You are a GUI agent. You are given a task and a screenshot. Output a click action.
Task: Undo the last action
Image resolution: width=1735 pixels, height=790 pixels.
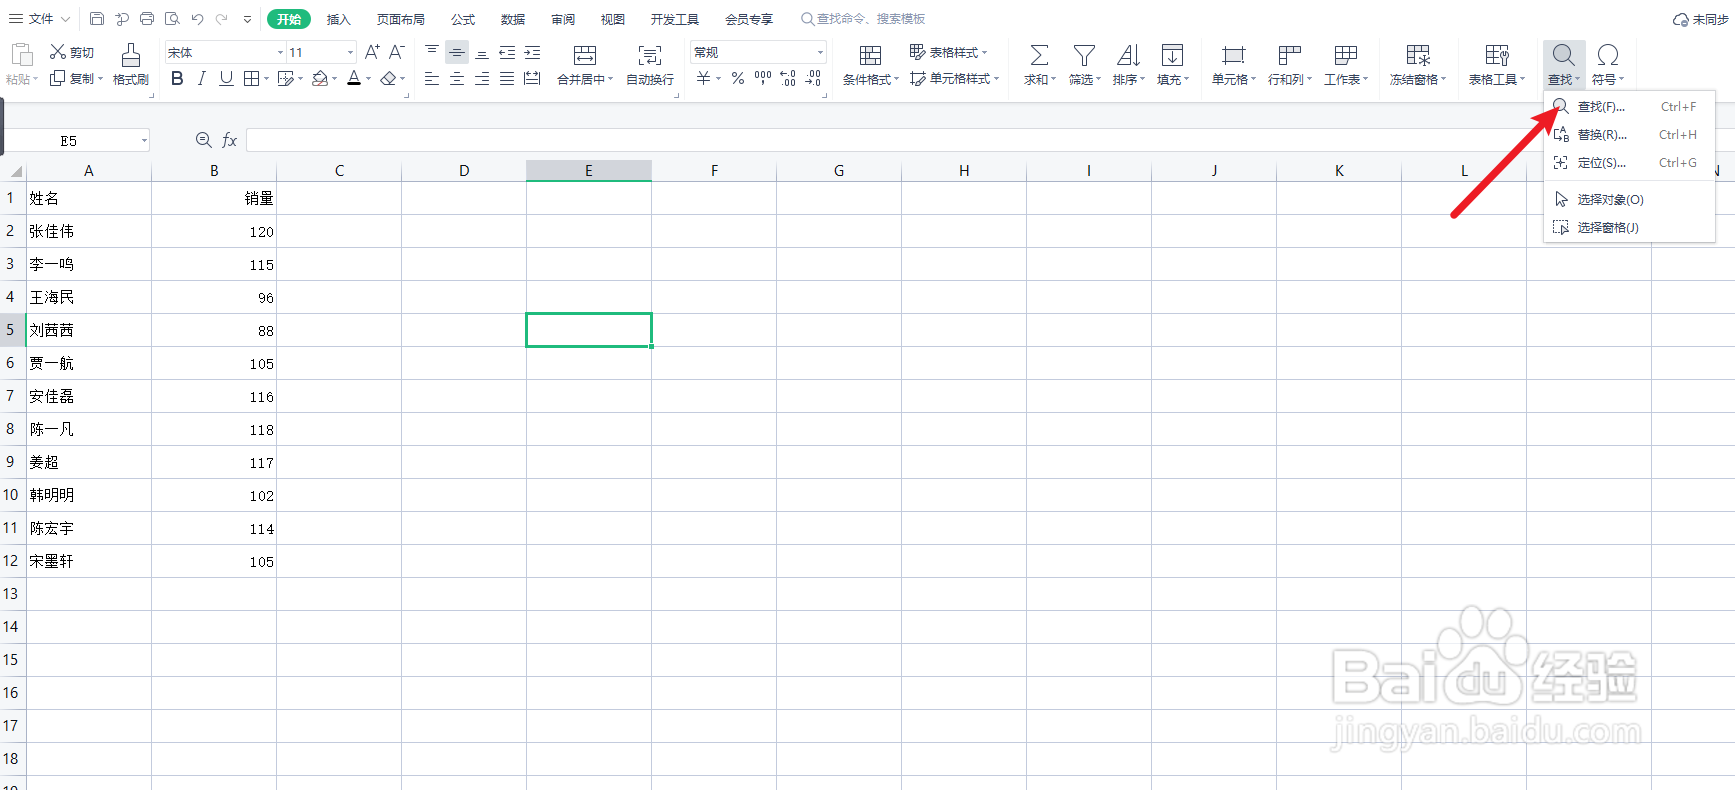pyautogui.click(x=197, y=19)
